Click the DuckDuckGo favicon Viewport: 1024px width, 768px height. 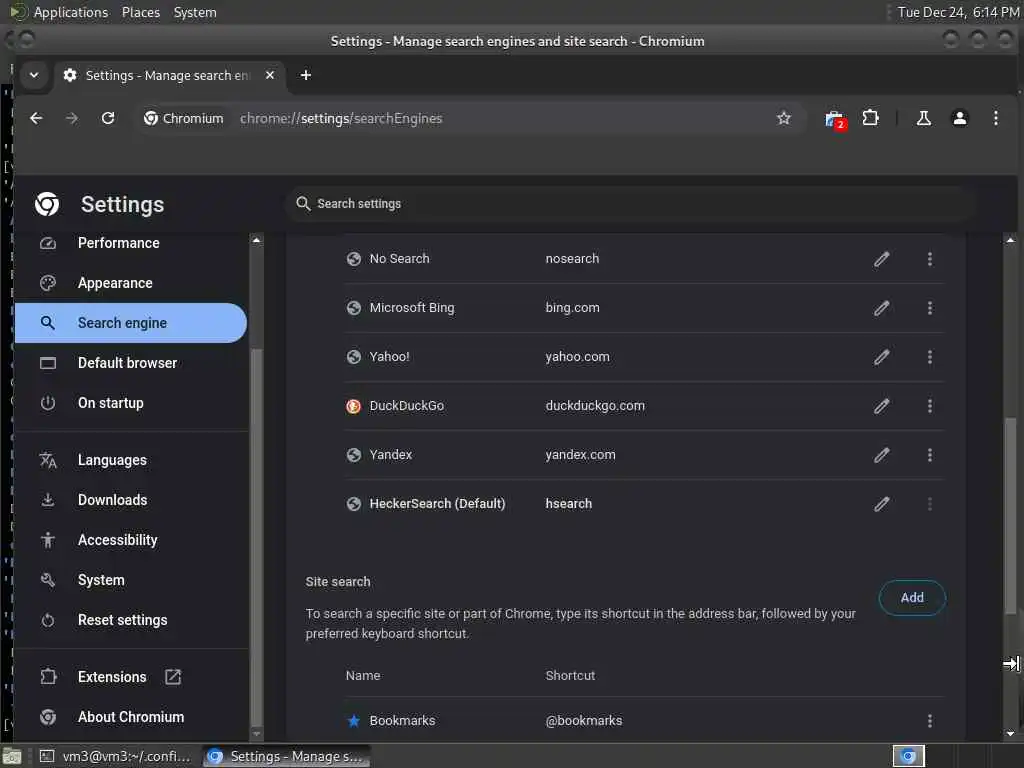tap(353, 406)
